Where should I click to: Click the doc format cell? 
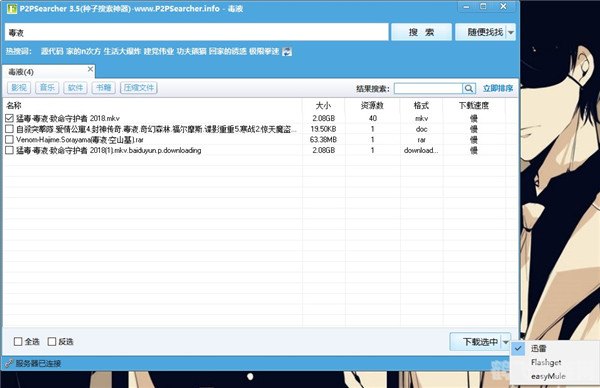pyautogui.click(x=421, y=129)
